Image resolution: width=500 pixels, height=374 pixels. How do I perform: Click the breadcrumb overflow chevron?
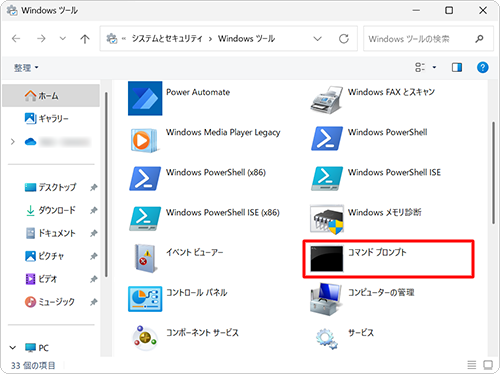(x=124, y=39)
